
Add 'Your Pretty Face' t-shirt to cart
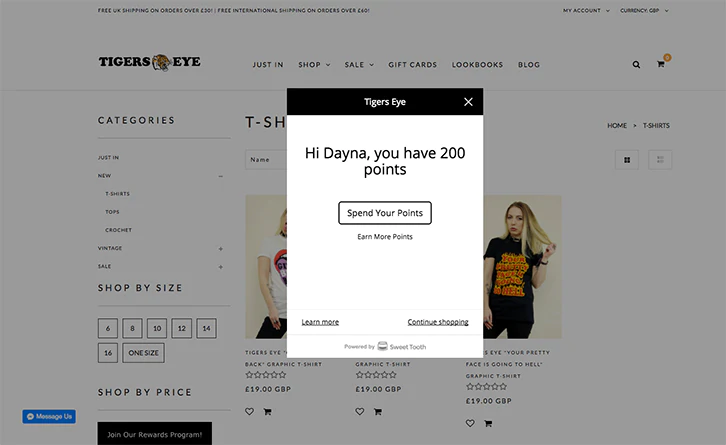(x=488, y=423)
